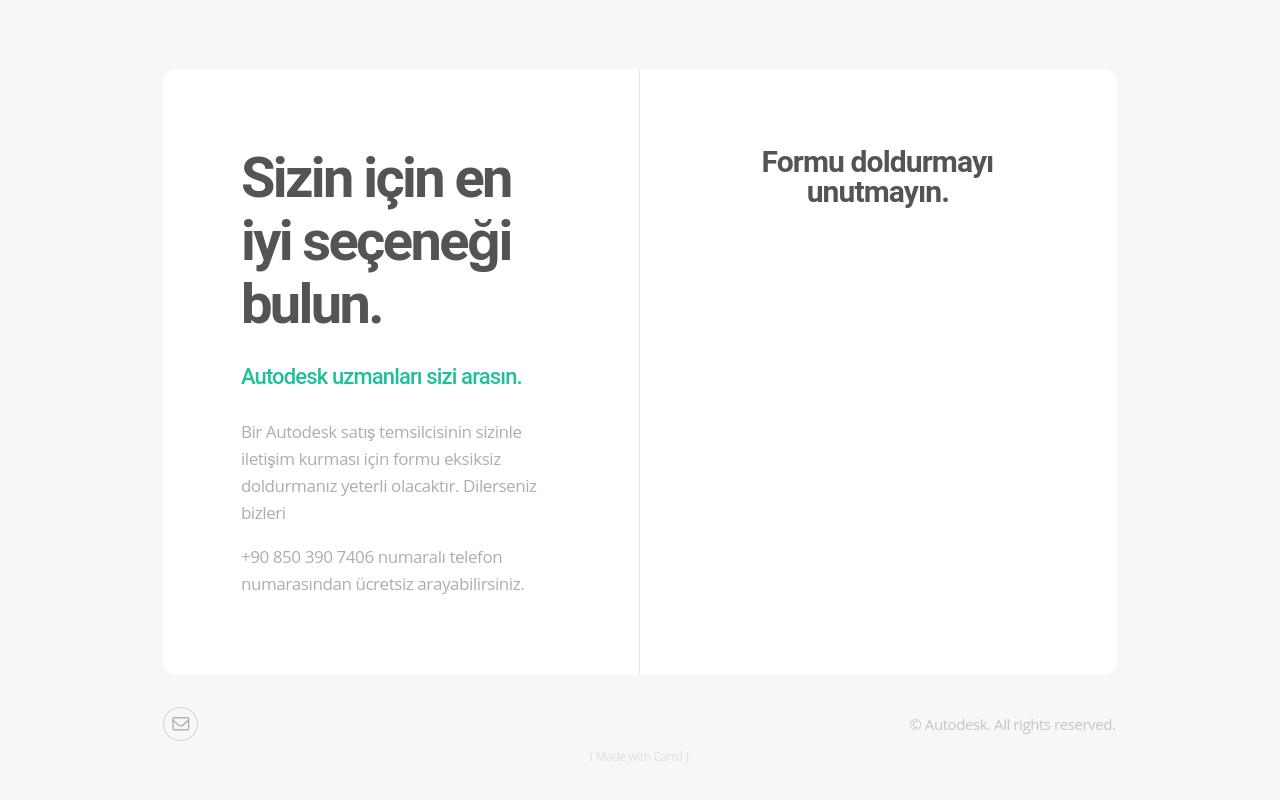
Task: Click '© Autodesk. All rights reserved.' text
Action: coord(1012,724)
